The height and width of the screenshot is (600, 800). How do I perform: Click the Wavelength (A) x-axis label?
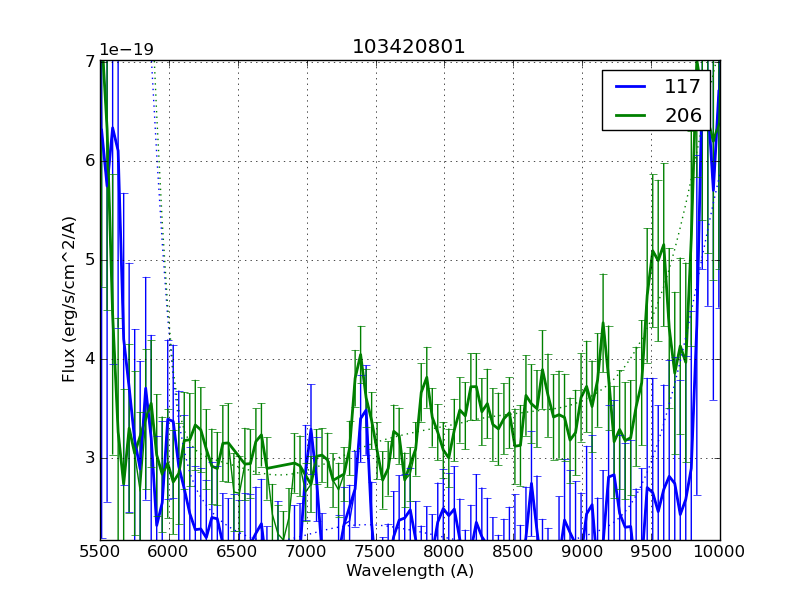tap(410, 571)
